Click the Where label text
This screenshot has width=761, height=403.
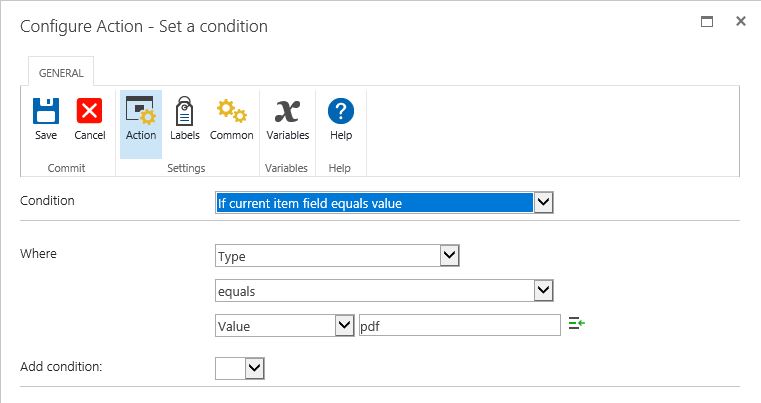(38, 253)
